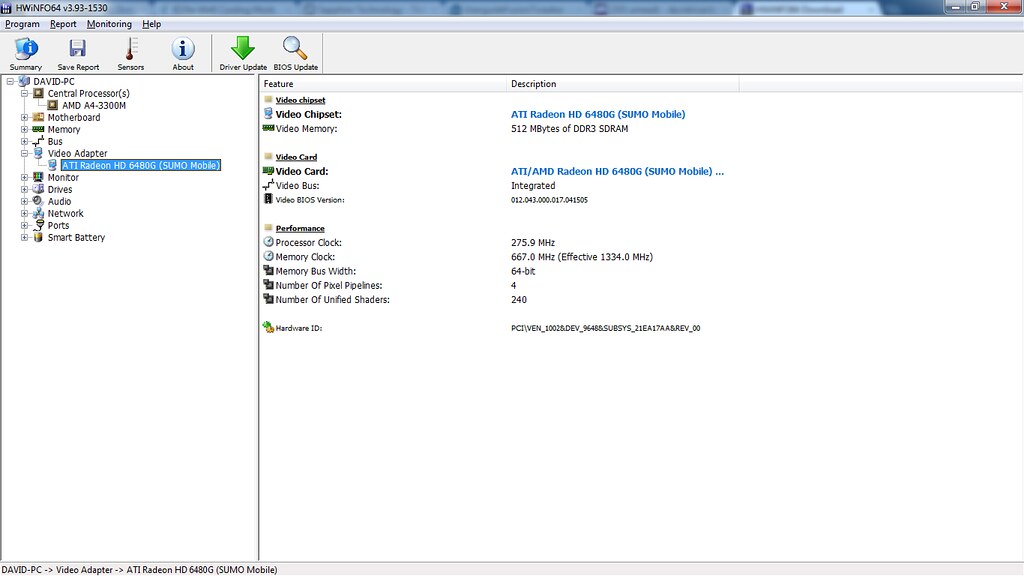Open the Sensors thermometer icon

pyautogui.click(x=131, y=49)
